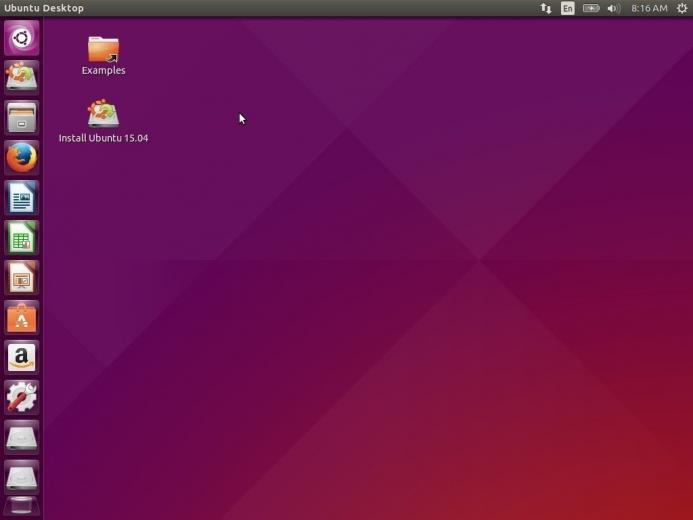The height and width of the screenshot is (520, 693).
Task: Open the sound volume indicator
Action: pyautogui.click(x=613, y=8)
